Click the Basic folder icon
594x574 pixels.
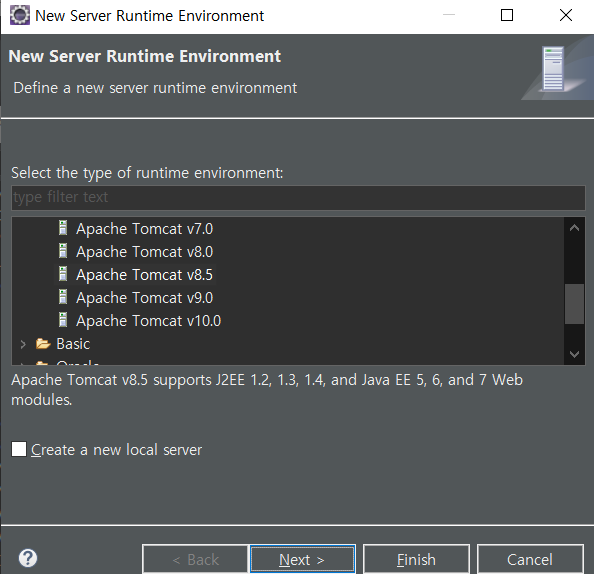click(x=43, y=344)
